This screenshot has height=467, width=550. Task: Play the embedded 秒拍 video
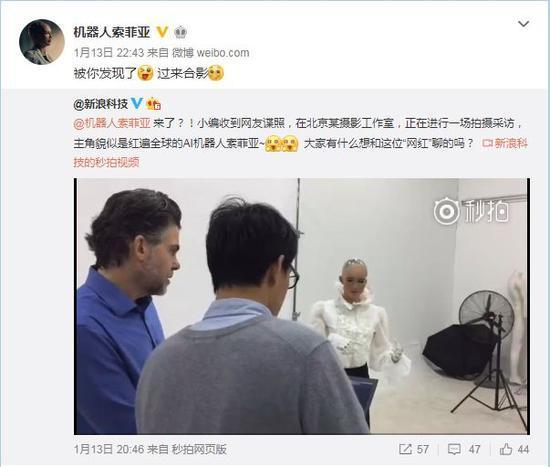(x=302, y=306)
